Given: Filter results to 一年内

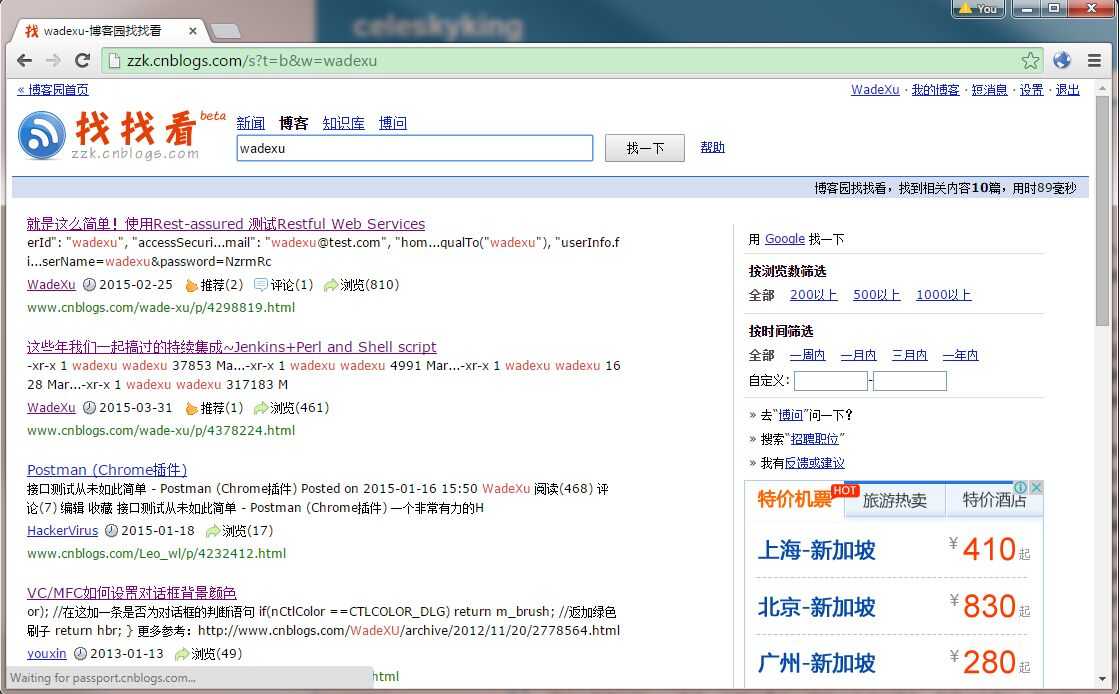Looking at the screenshot, I should pyautogui.click(x=961, y=355).
